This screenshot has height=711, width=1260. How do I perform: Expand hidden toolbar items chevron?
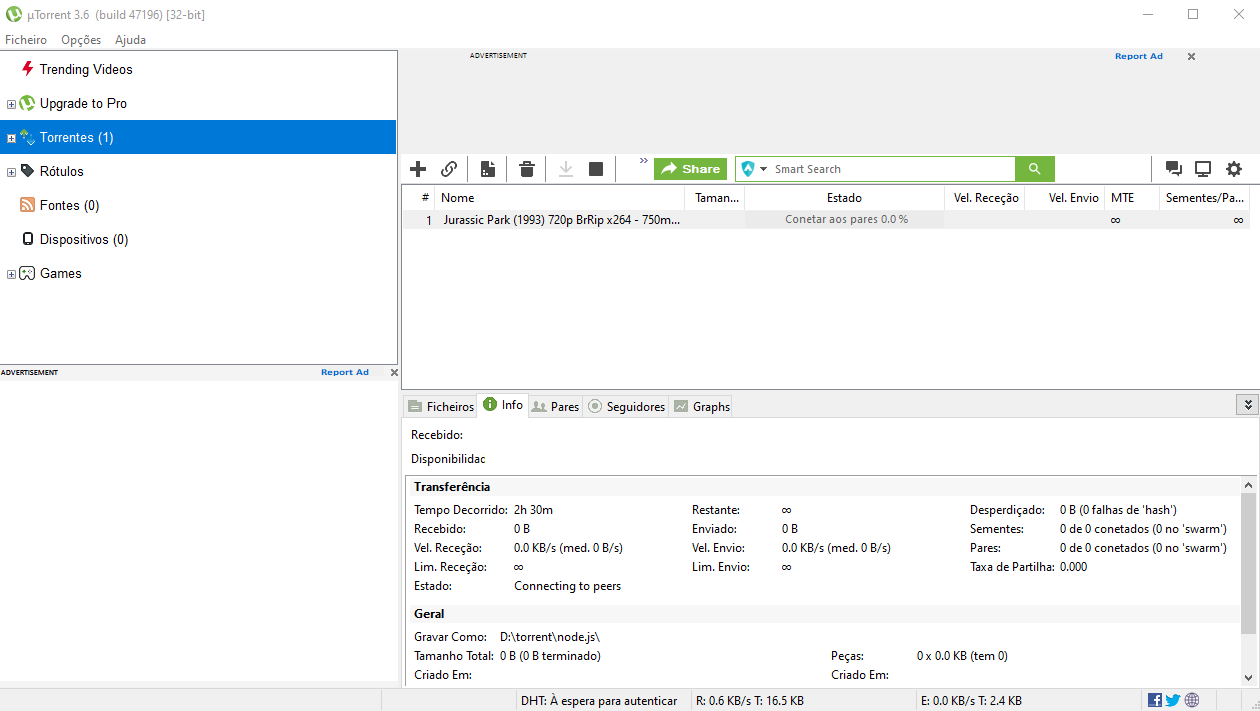coord(644,161)
